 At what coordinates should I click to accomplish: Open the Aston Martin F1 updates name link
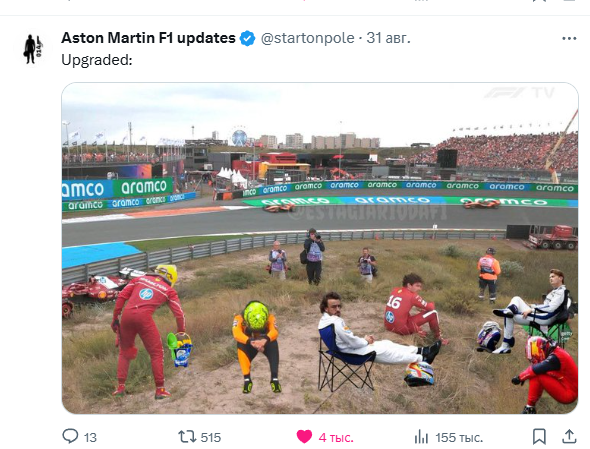[x=148, y=38]
